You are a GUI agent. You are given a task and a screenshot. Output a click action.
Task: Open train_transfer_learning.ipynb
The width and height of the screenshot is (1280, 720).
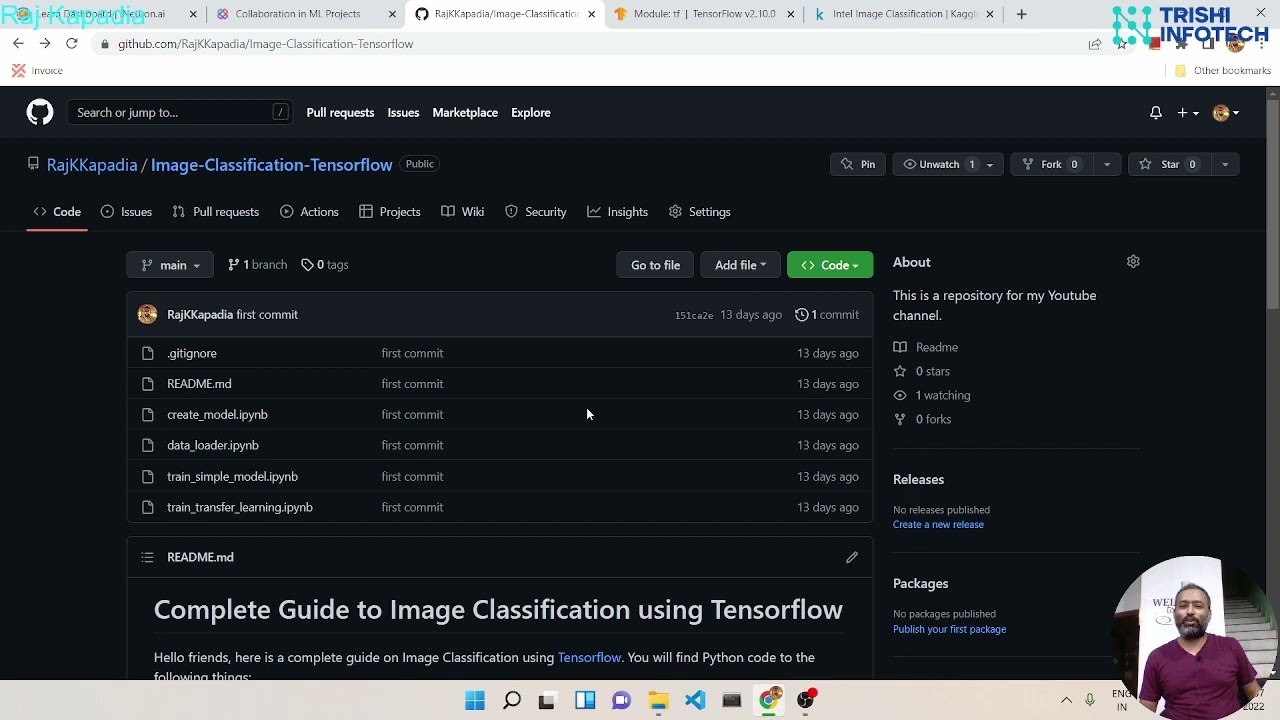[240, 507]
